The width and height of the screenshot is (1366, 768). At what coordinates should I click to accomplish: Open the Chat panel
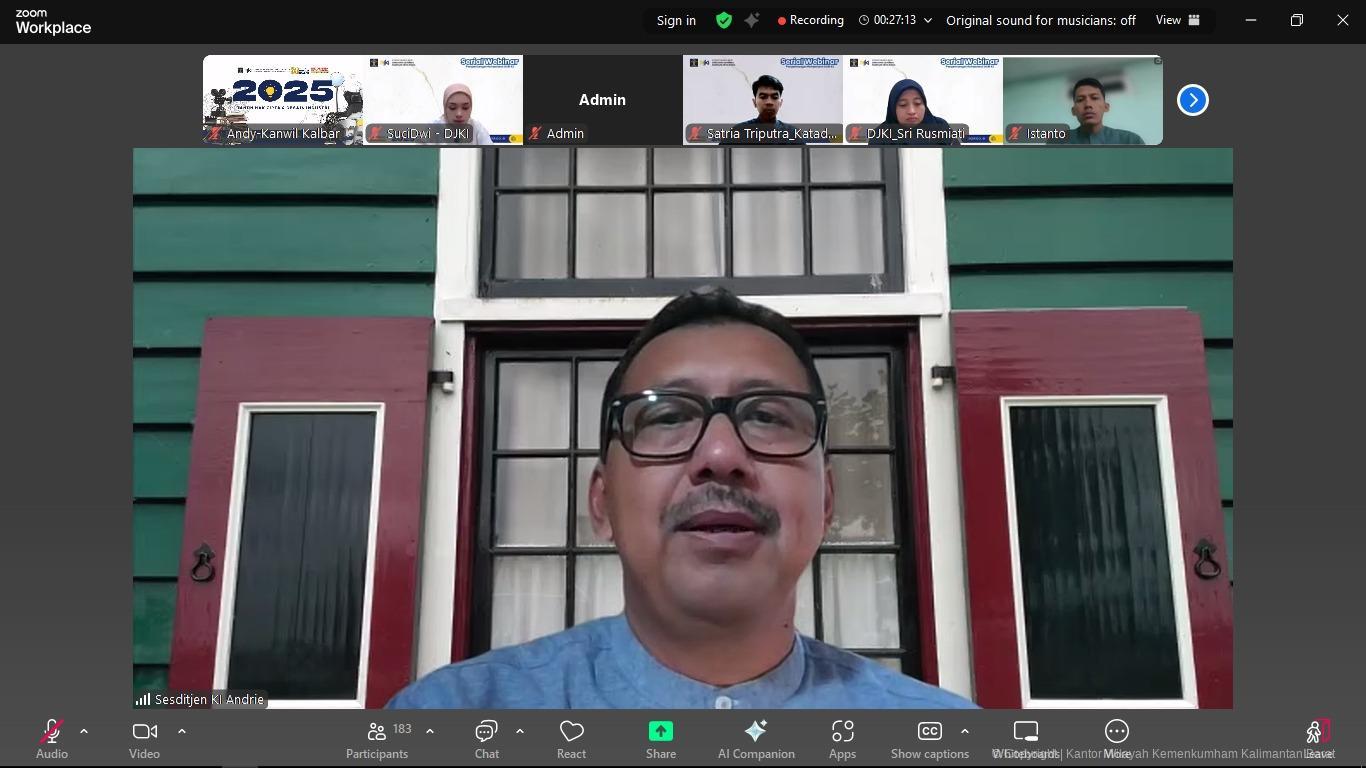click(486, 740)
